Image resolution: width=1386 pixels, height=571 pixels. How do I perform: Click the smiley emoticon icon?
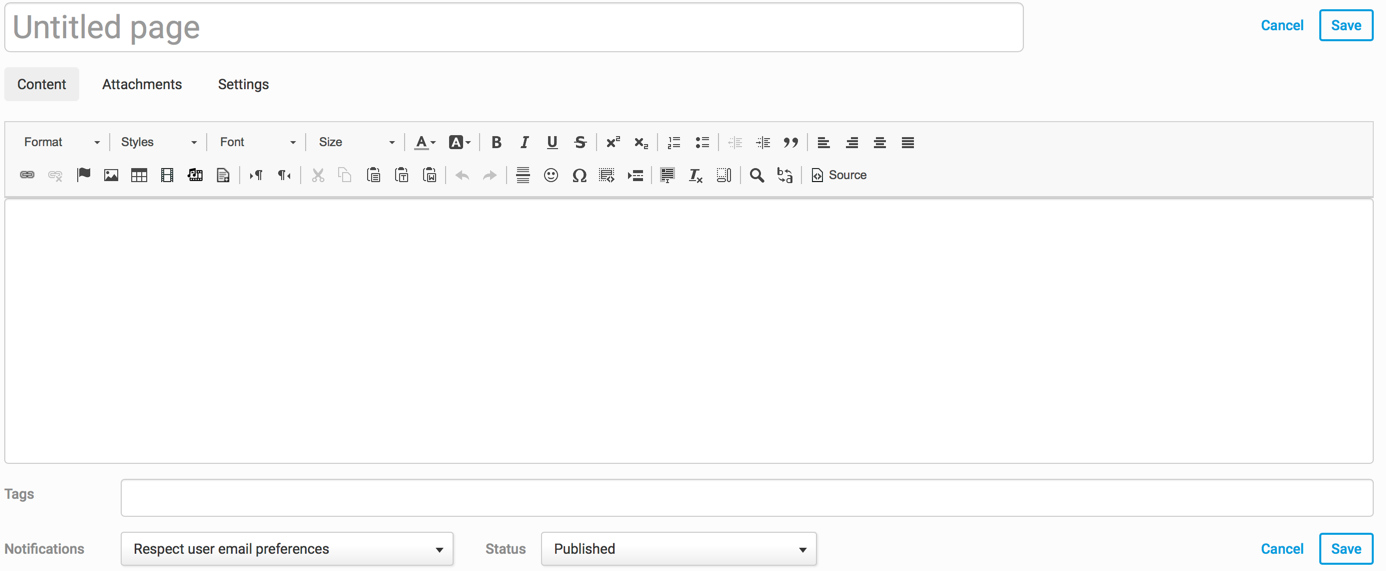(x=551, y=176)
